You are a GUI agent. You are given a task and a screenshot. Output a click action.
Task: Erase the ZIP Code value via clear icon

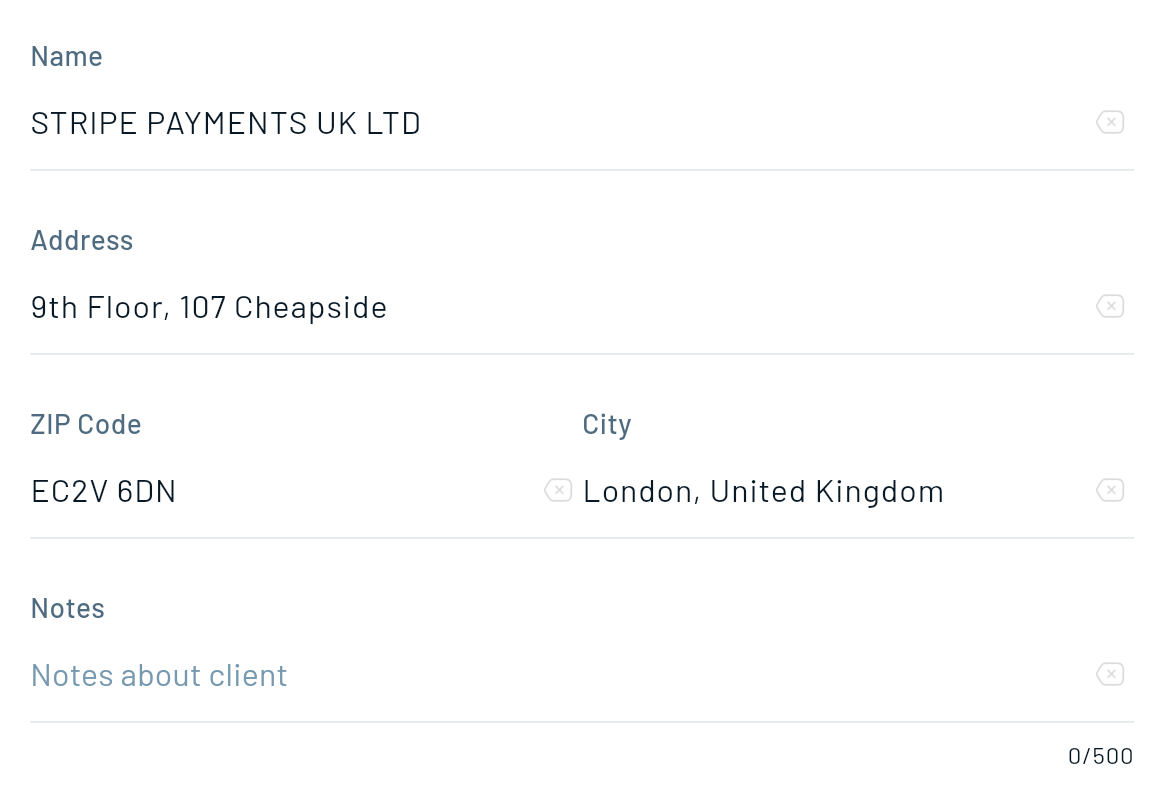(x=558, y=490)
